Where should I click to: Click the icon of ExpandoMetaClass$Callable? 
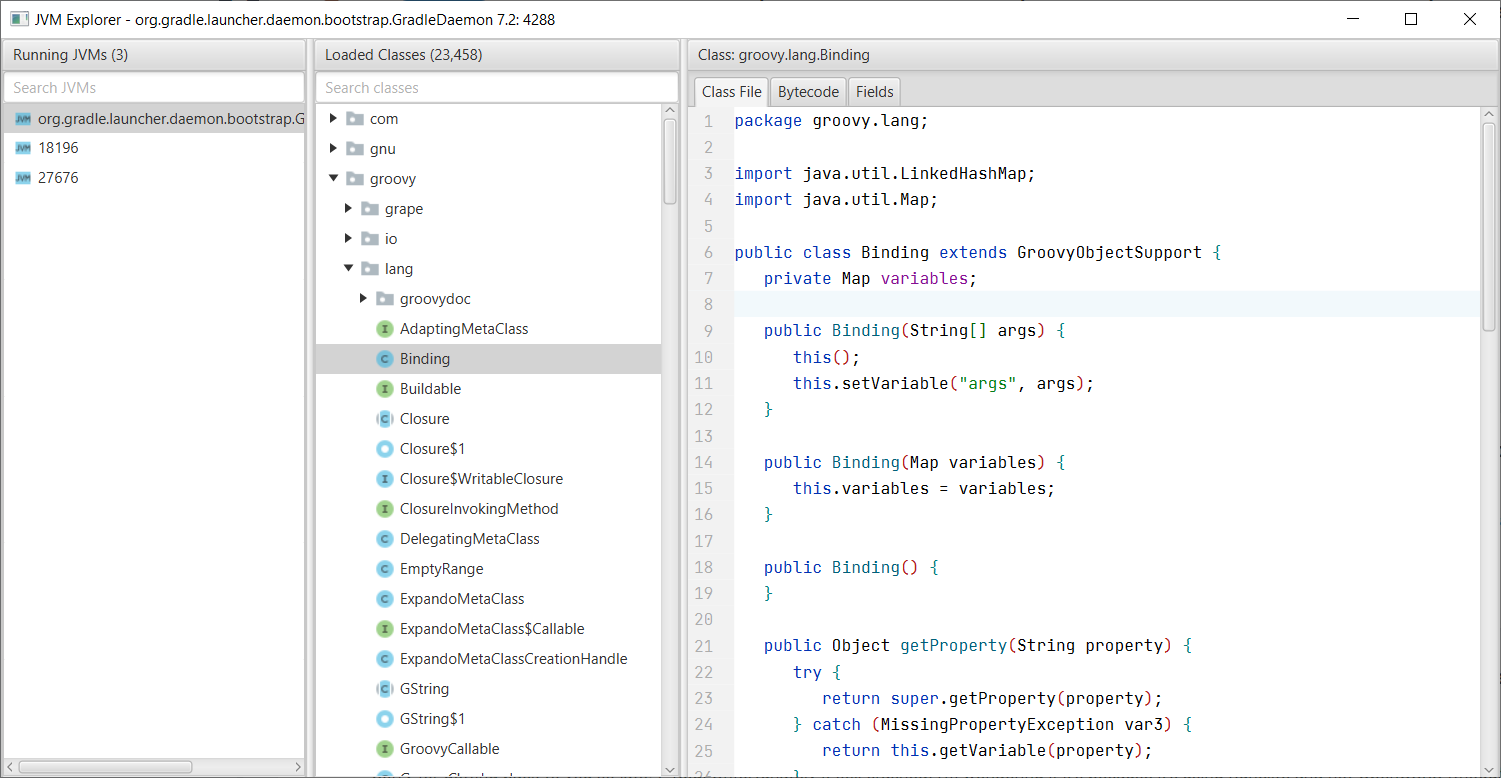coord(384,629)
